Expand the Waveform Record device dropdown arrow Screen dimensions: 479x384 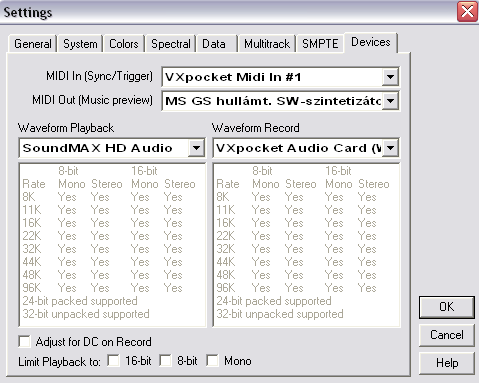point(390,148)
